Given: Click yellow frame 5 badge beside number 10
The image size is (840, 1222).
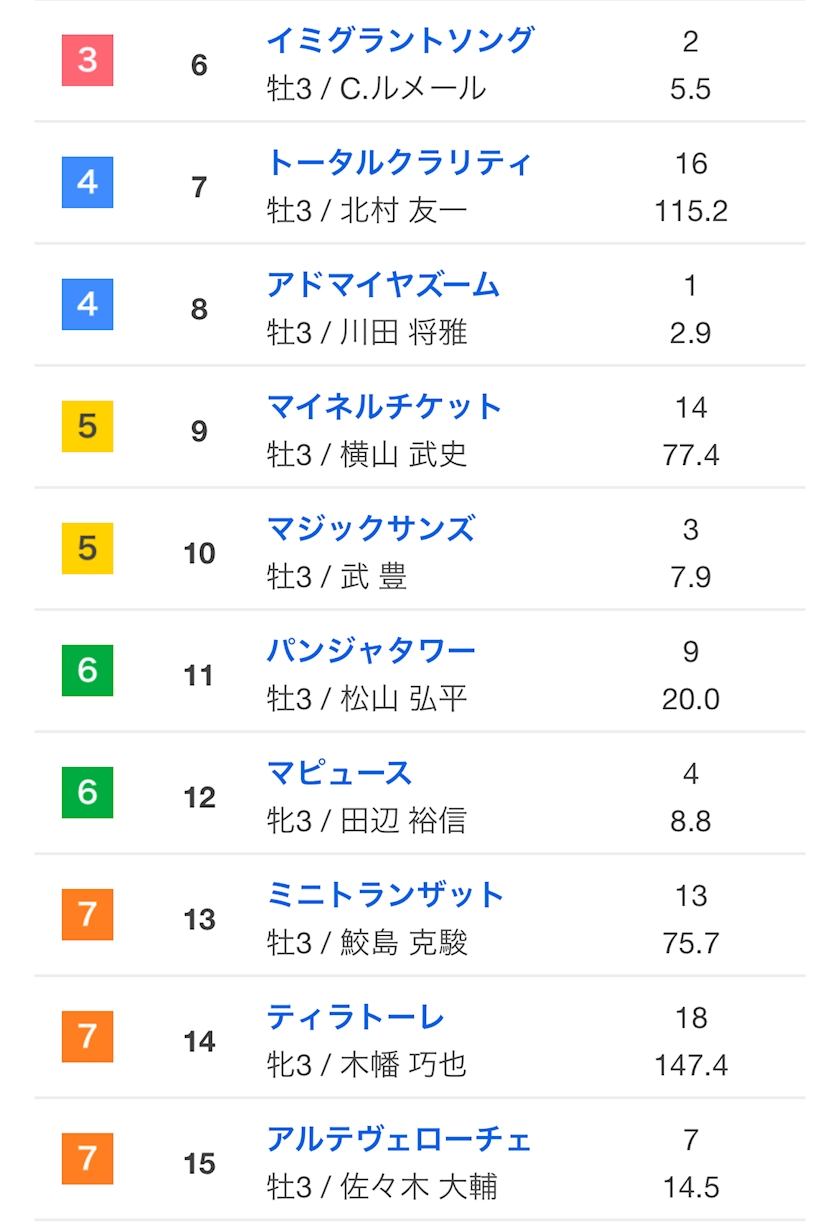Looking at the screenshot, I should [x=88, y=548].
